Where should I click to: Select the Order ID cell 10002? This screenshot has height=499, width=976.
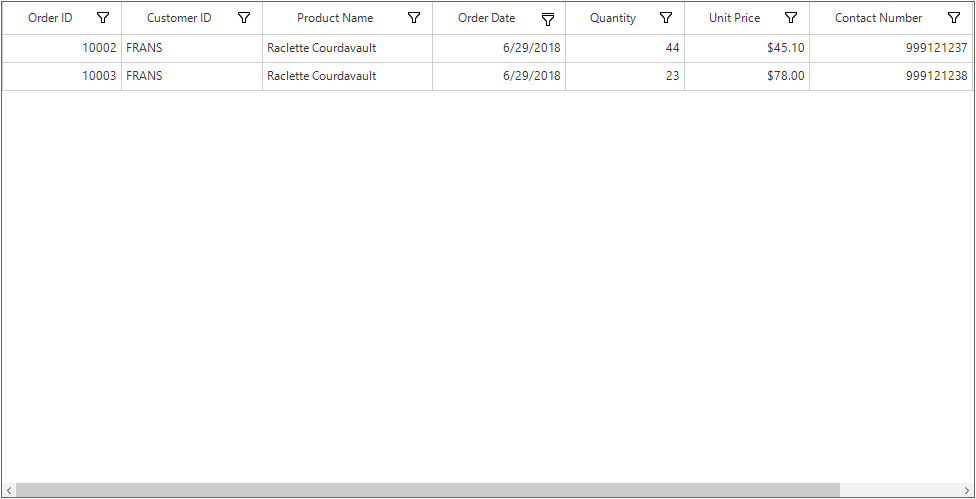click(62, 48)
